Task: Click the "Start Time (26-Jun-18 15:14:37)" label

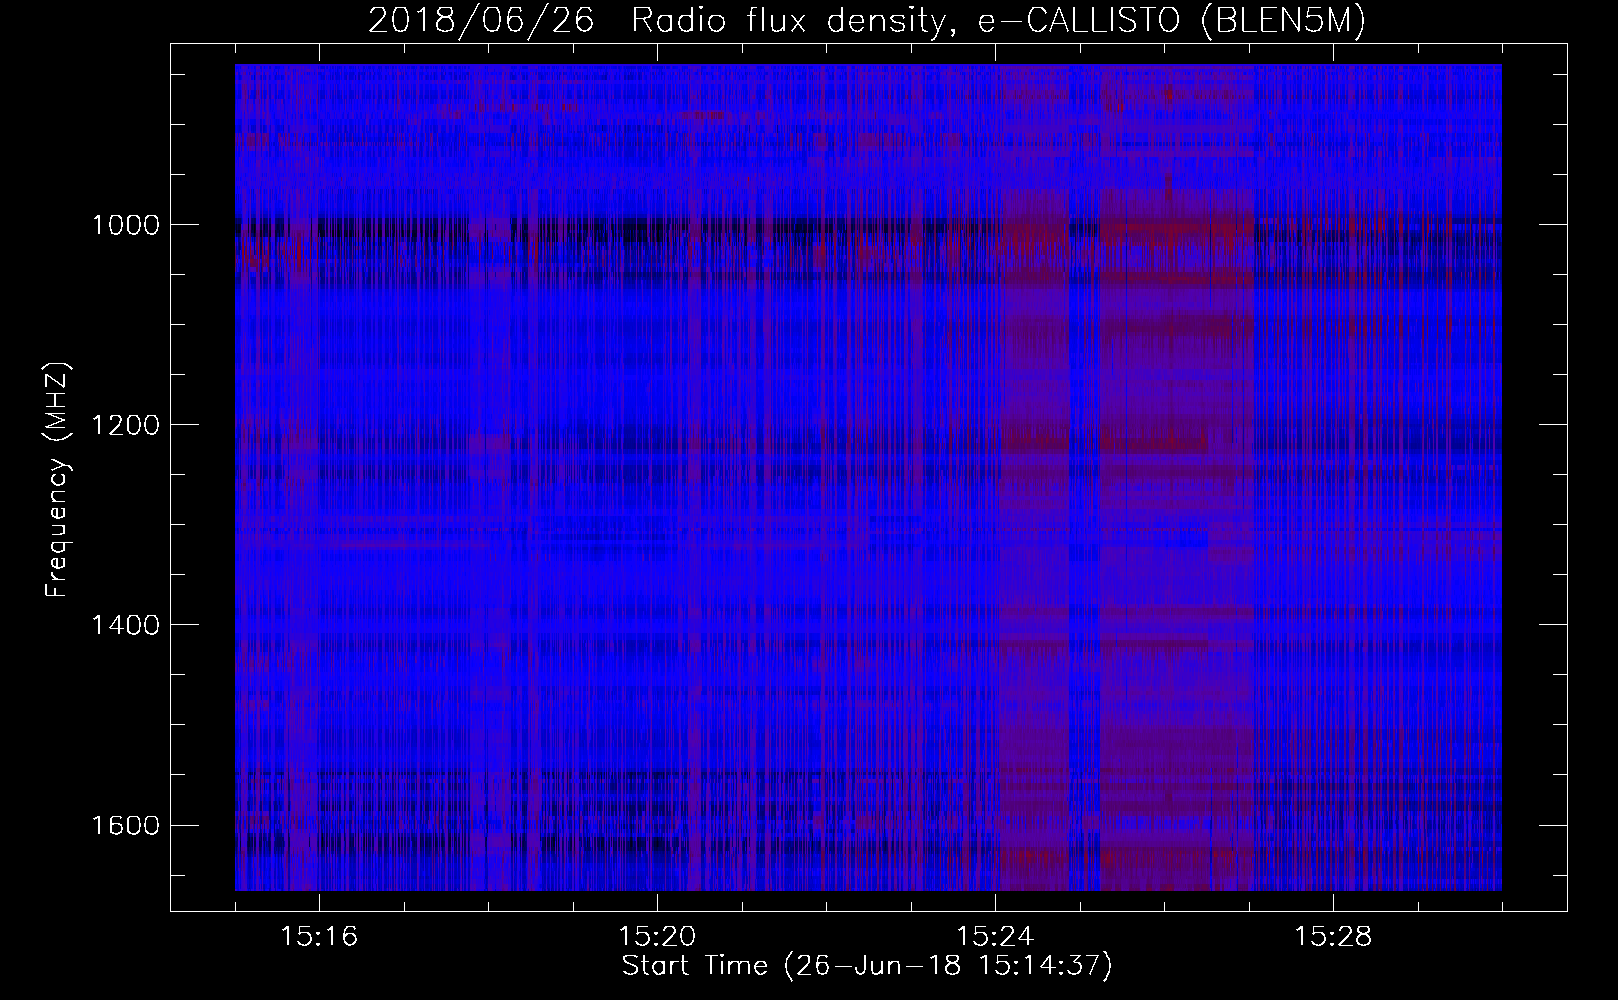Action: 867,966
